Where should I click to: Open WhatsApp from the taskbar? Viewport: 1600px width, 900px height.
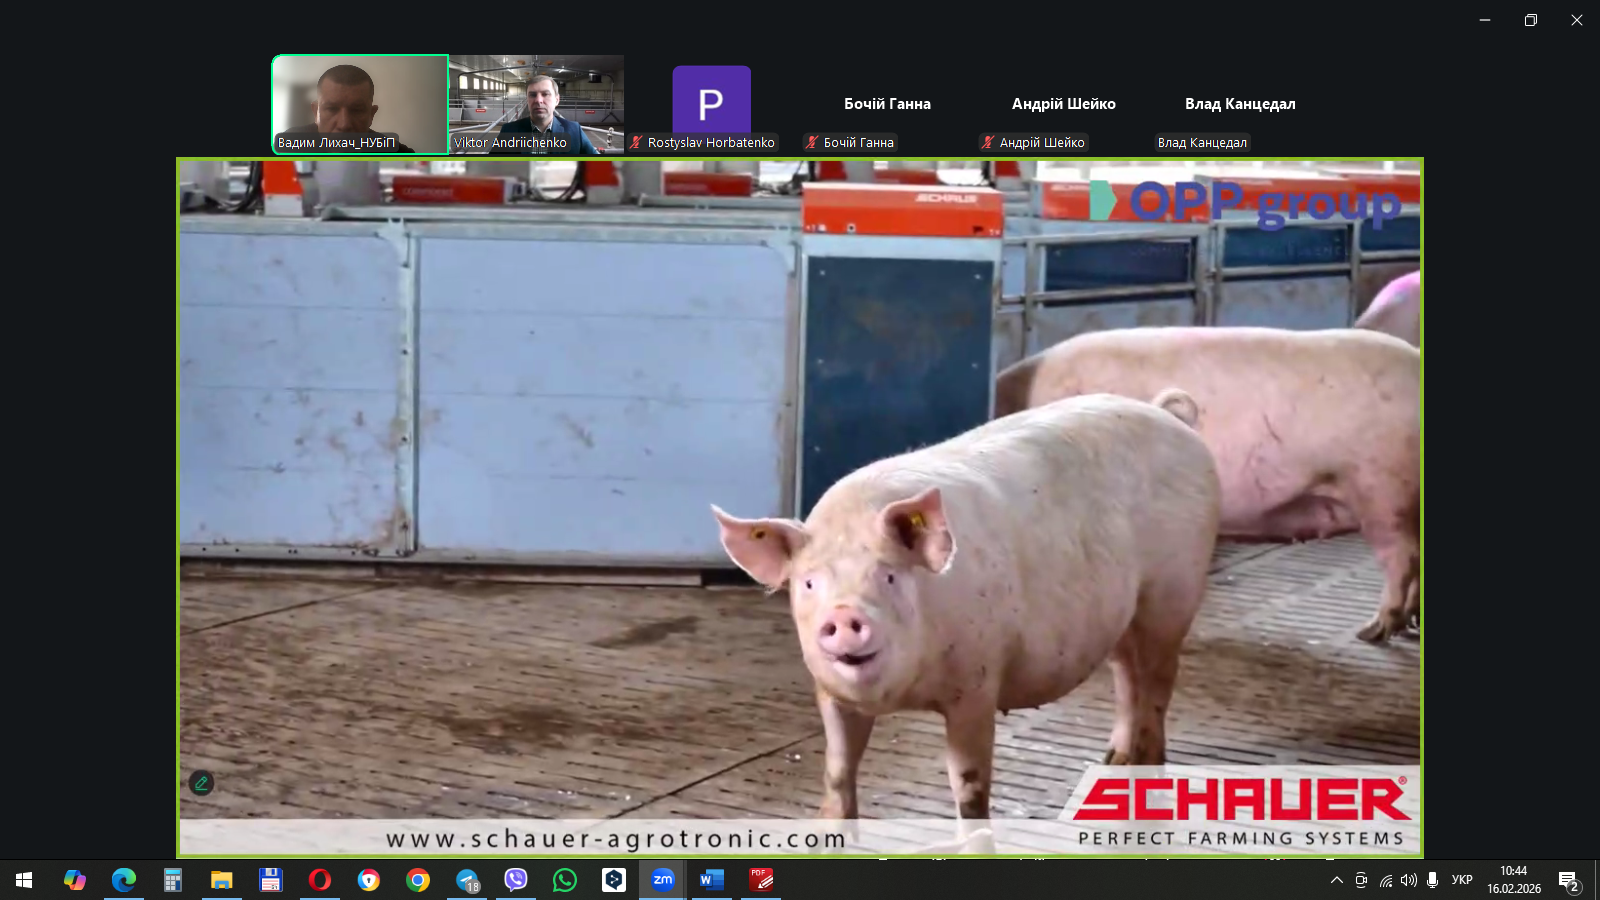click(565, 880)
